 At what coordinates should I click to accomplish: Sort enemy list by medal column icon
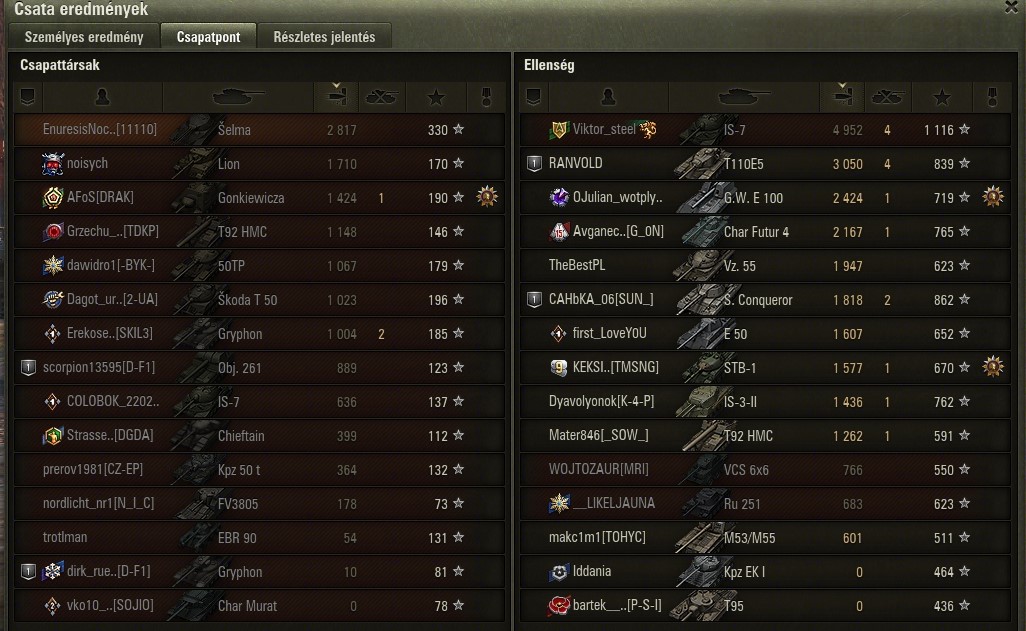pyautogui.click(x=992, y=98)
